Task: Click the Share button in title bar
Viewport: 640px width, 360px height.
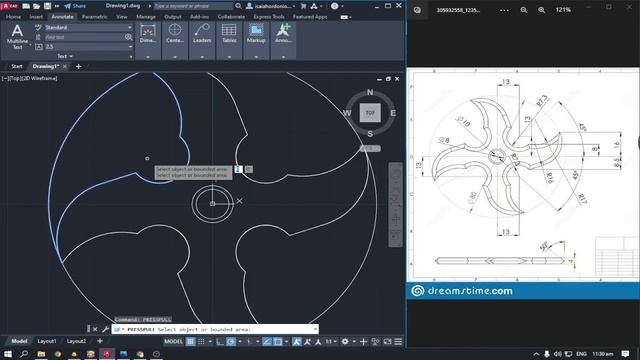Action: (75, 6)
